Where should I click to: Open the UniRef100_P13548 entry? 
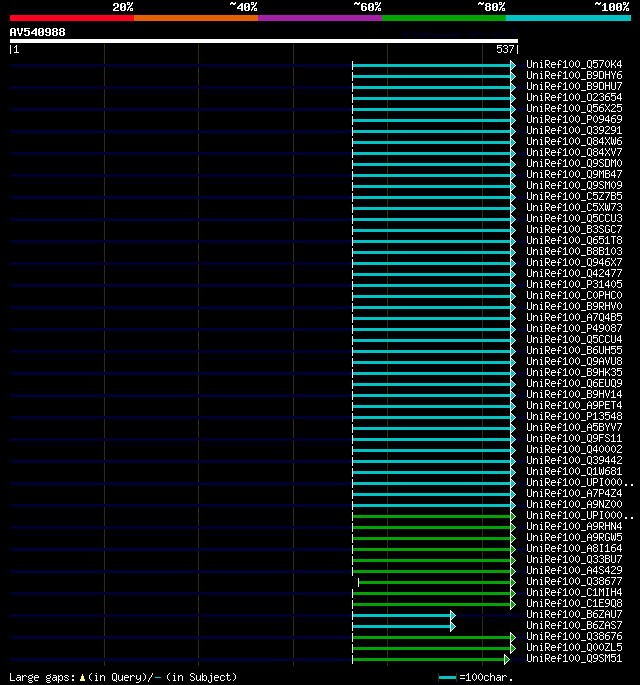pyautogui.click(x=574, y=416)
